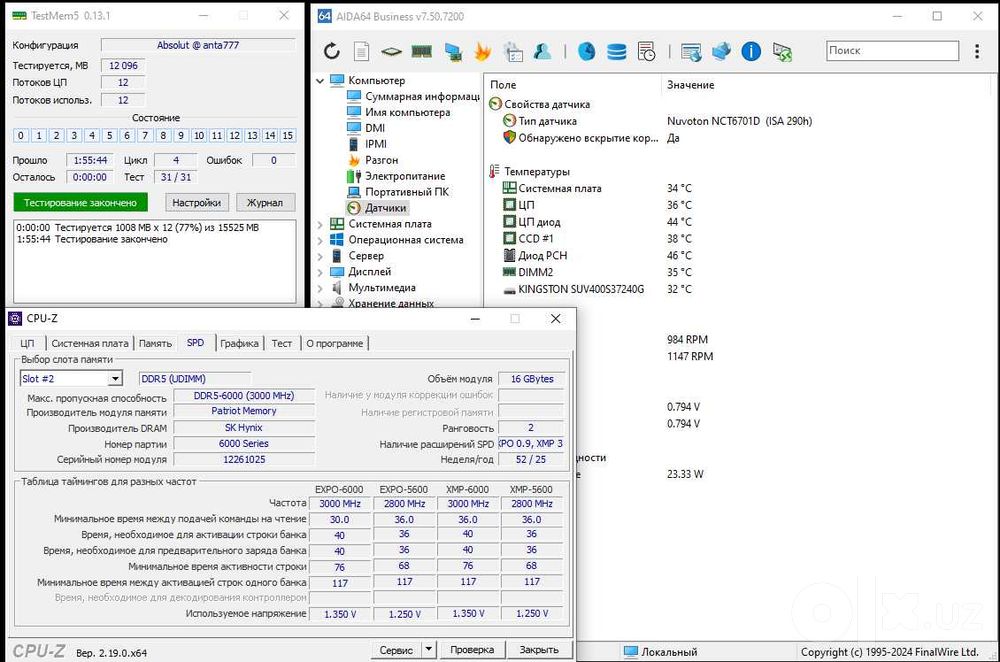
Task: Open Журнал in TestMem5
Action: click(265, 203)
